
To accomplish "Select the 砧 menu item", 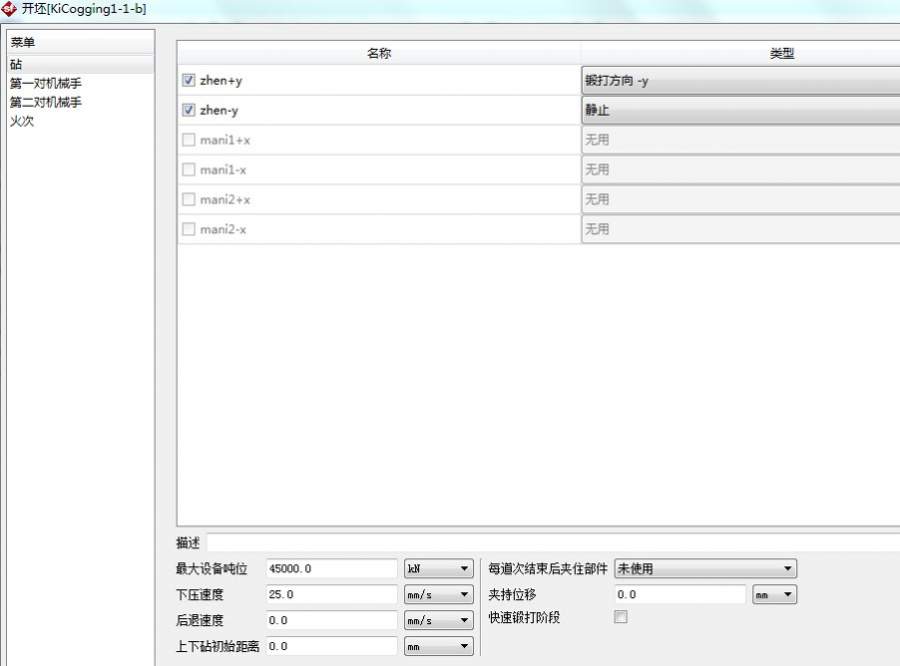I will click(80, 64).
